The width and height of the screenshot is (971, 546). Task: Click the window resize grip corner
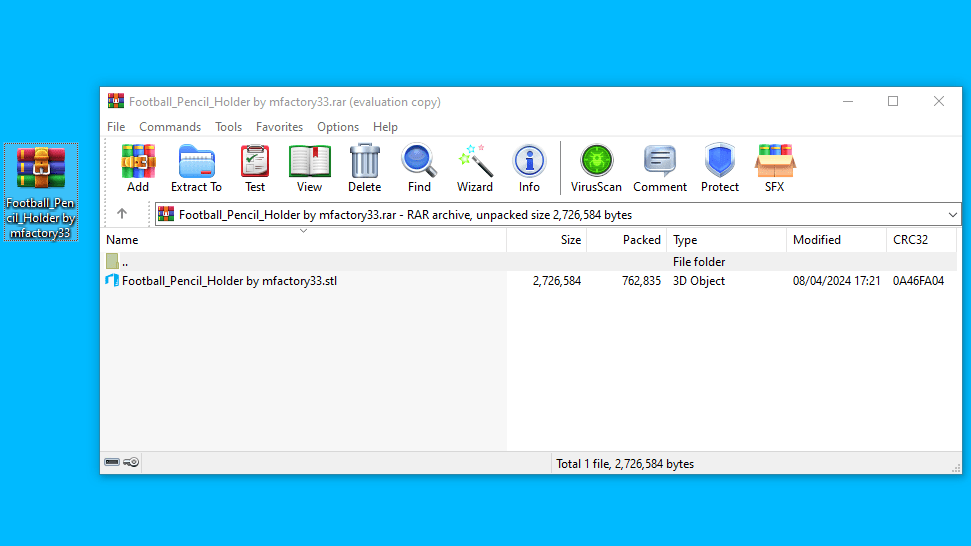[x=956, y=468]
